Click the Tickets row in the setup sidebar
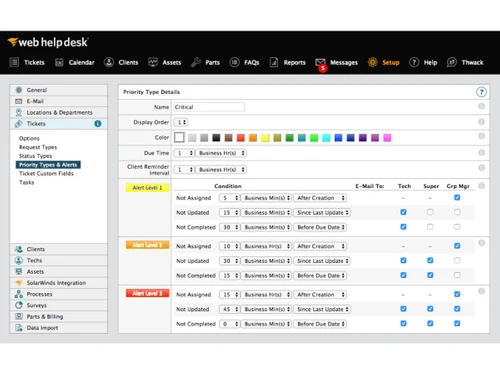This screenshot has height=375, width=500. click(x=59, y=124)
